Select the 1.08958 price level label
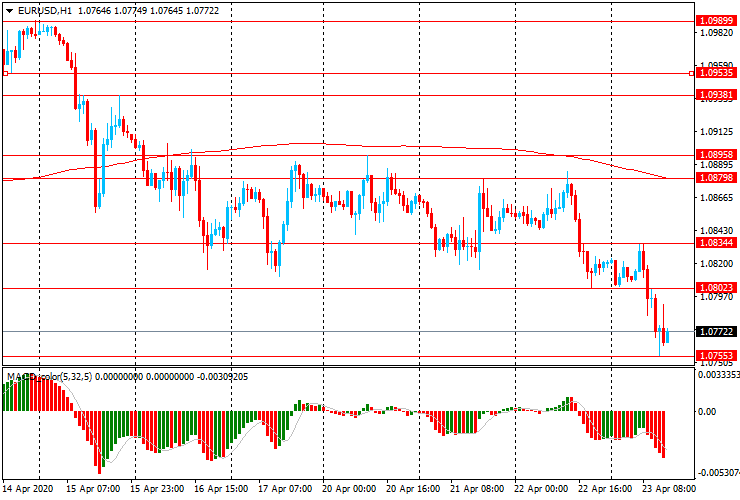Screen dimensions: 740x500 tap(716, 155)
